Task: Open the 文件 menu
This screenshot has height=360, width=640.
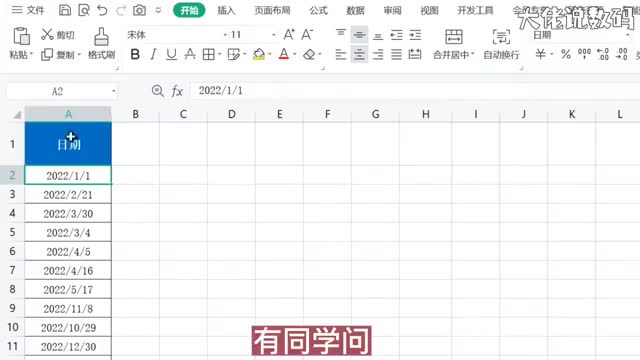Action: [x=28, y=10]
